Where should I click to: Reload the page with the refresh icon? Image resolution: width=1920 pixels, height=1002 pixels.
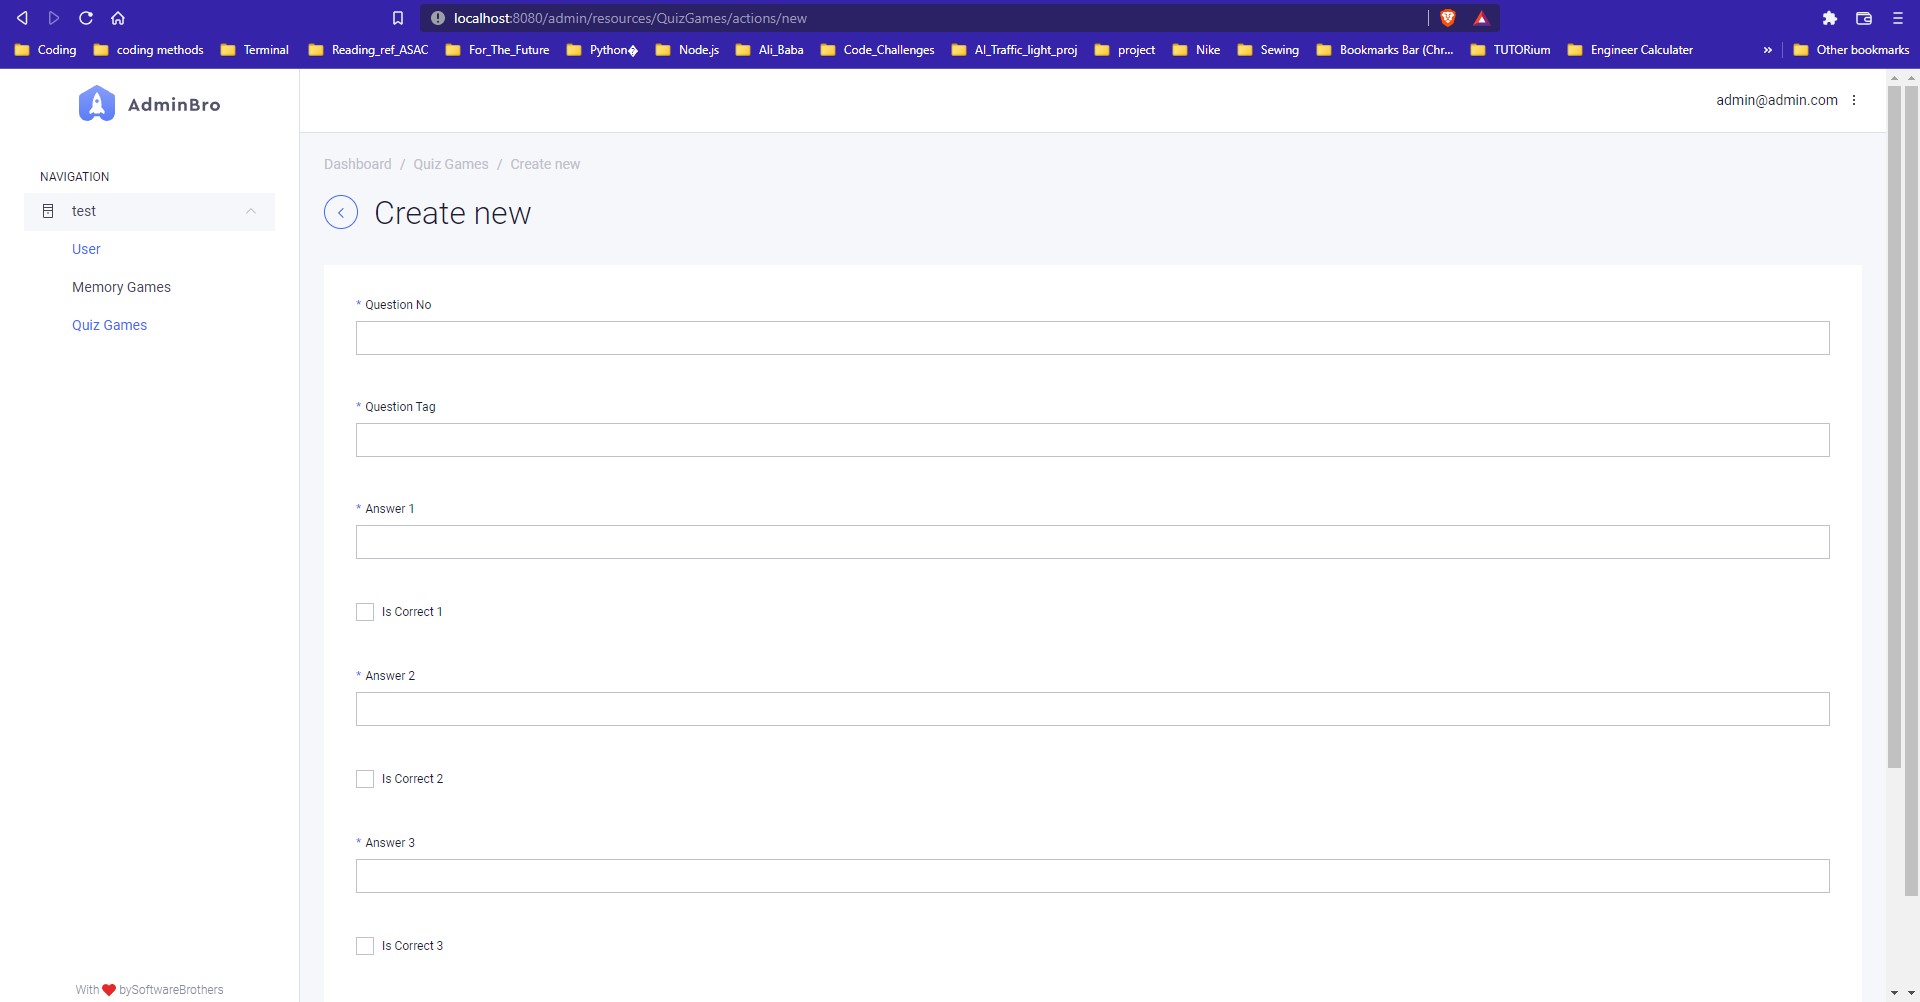pos(86,18)
